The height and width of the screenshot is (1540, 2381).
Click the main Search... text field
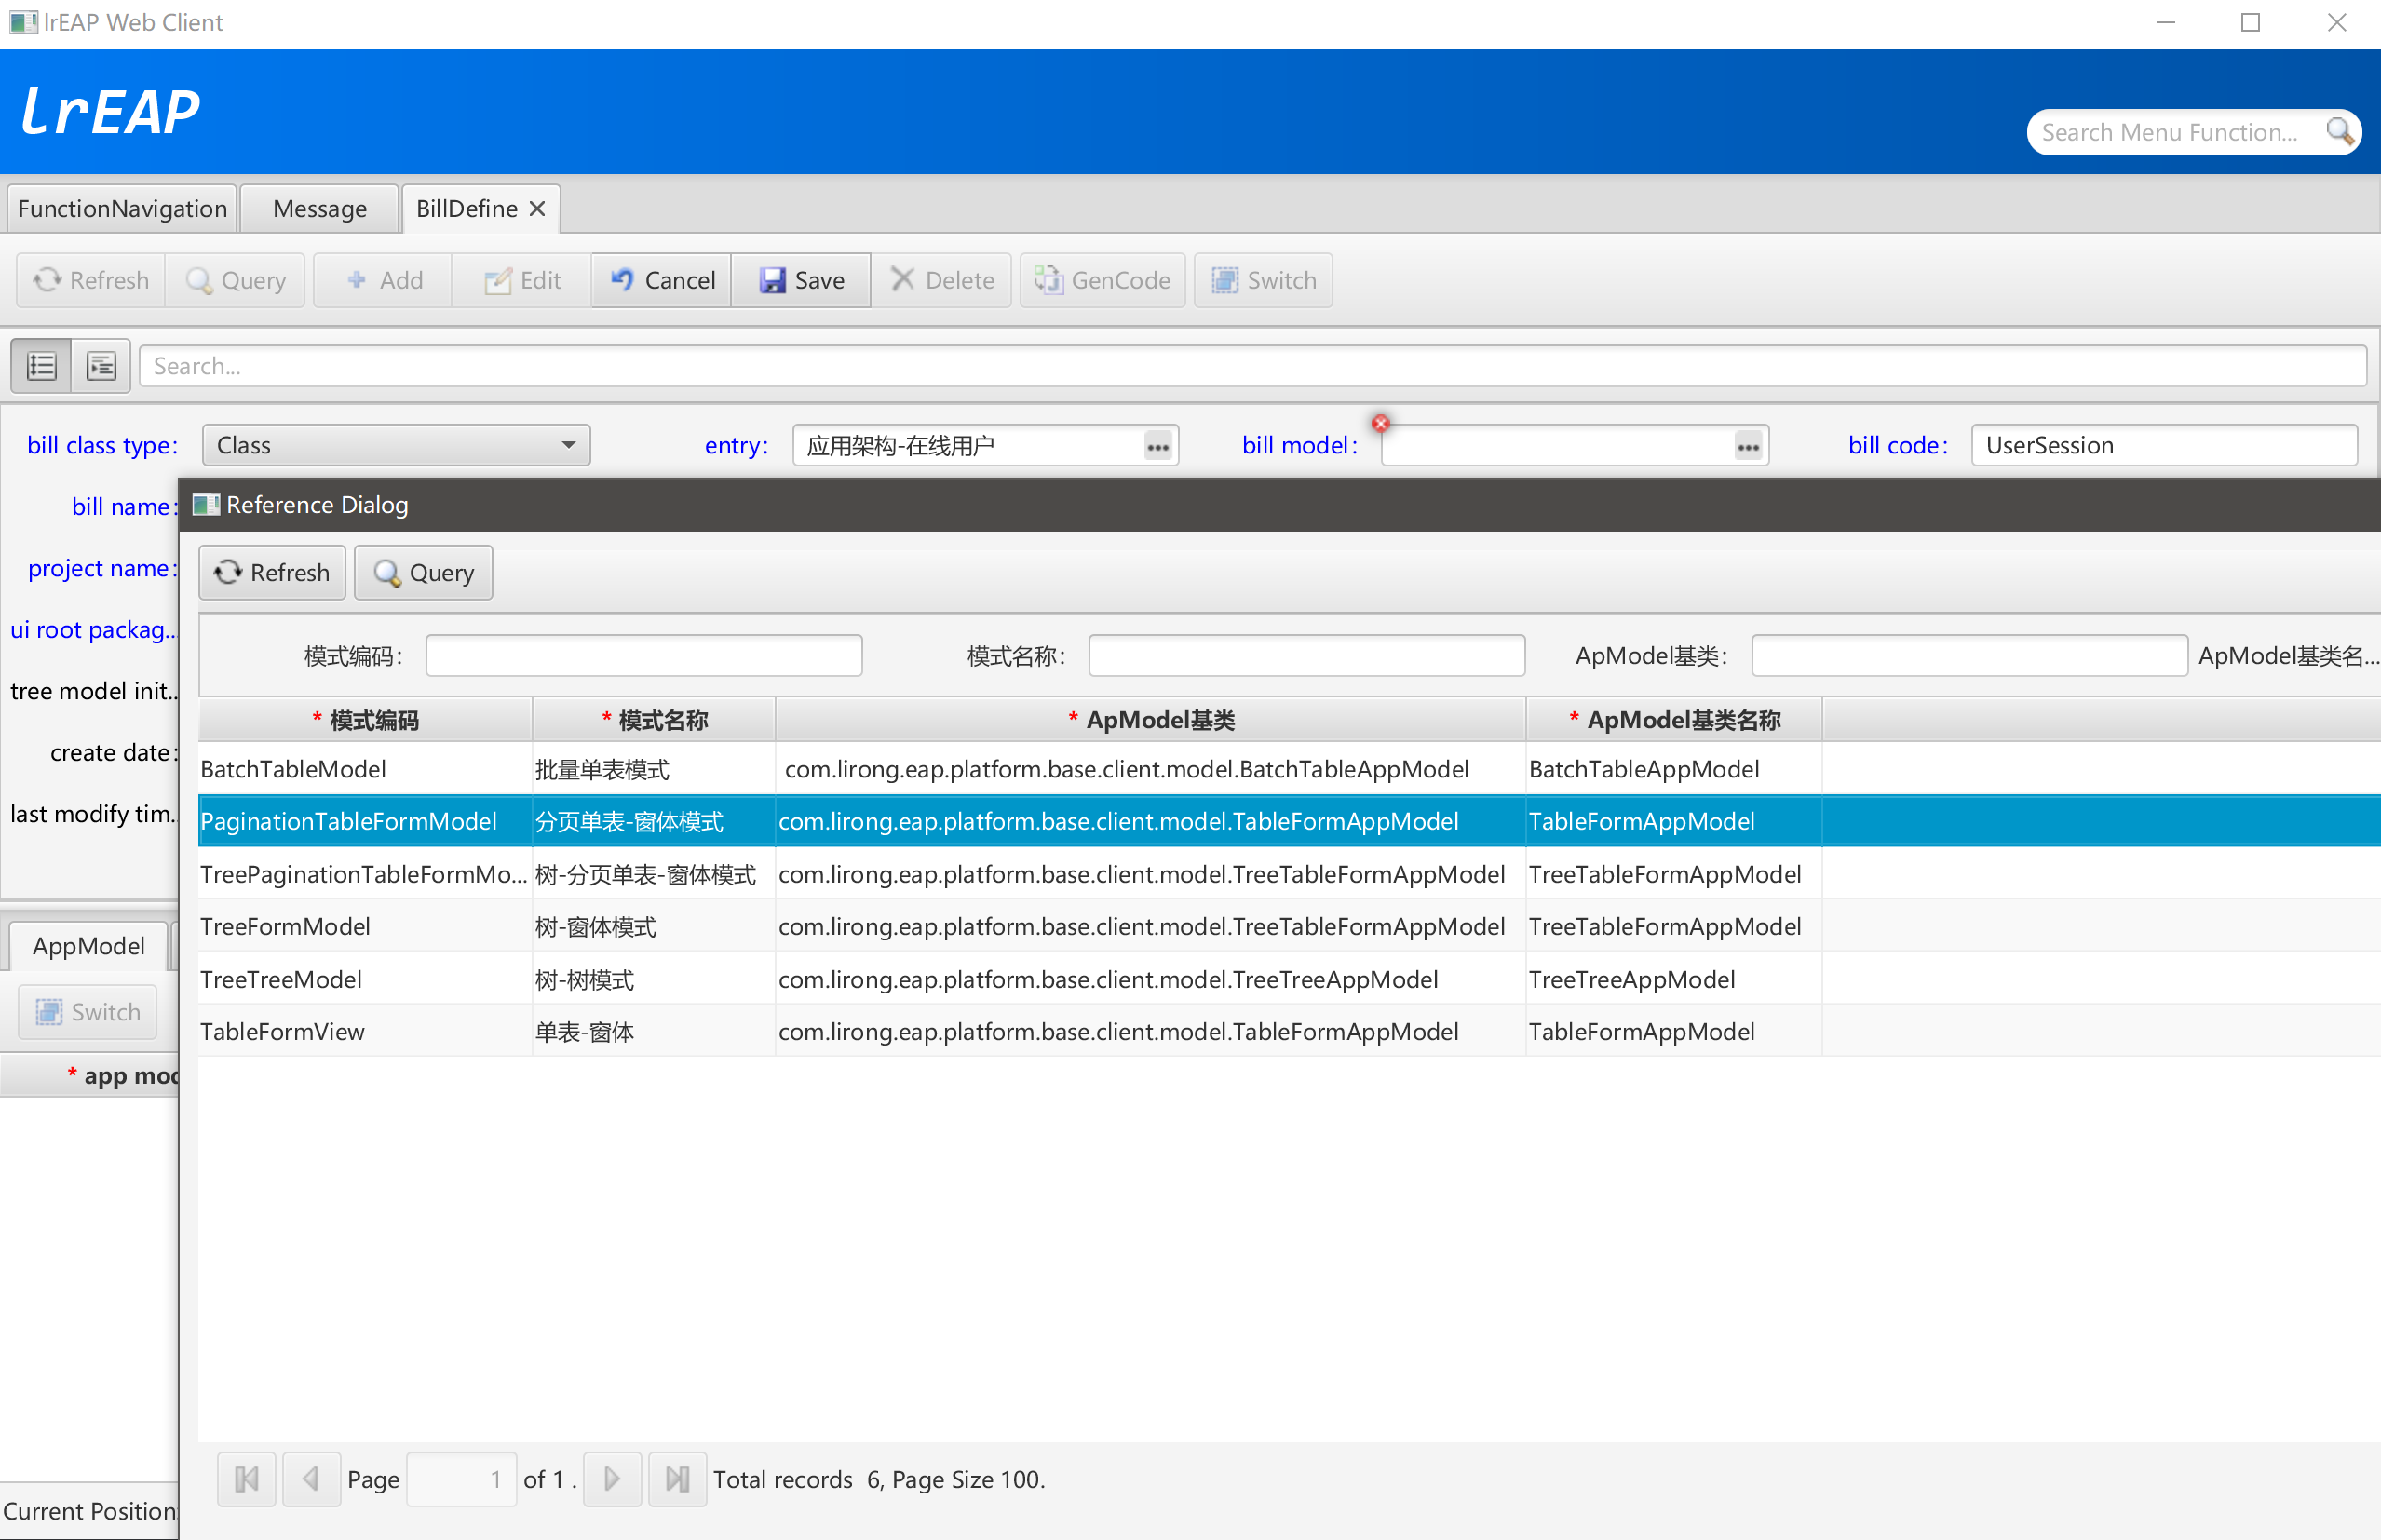[x=1252, y=366]
